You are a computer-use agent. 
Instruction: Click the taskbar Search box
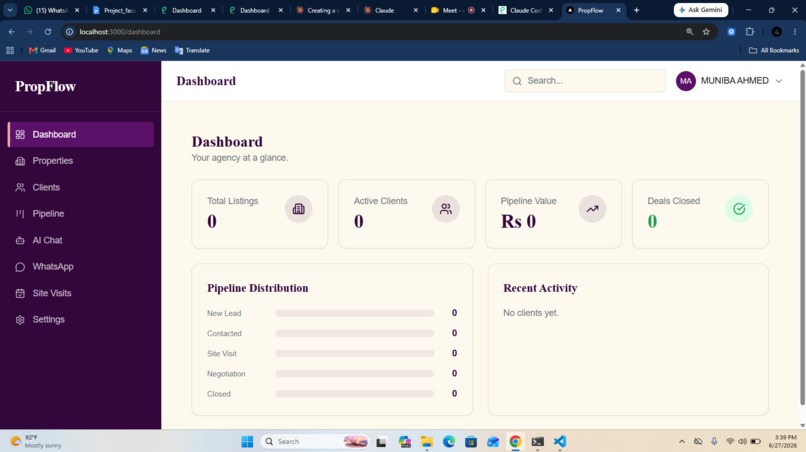[x=316, y=441]
